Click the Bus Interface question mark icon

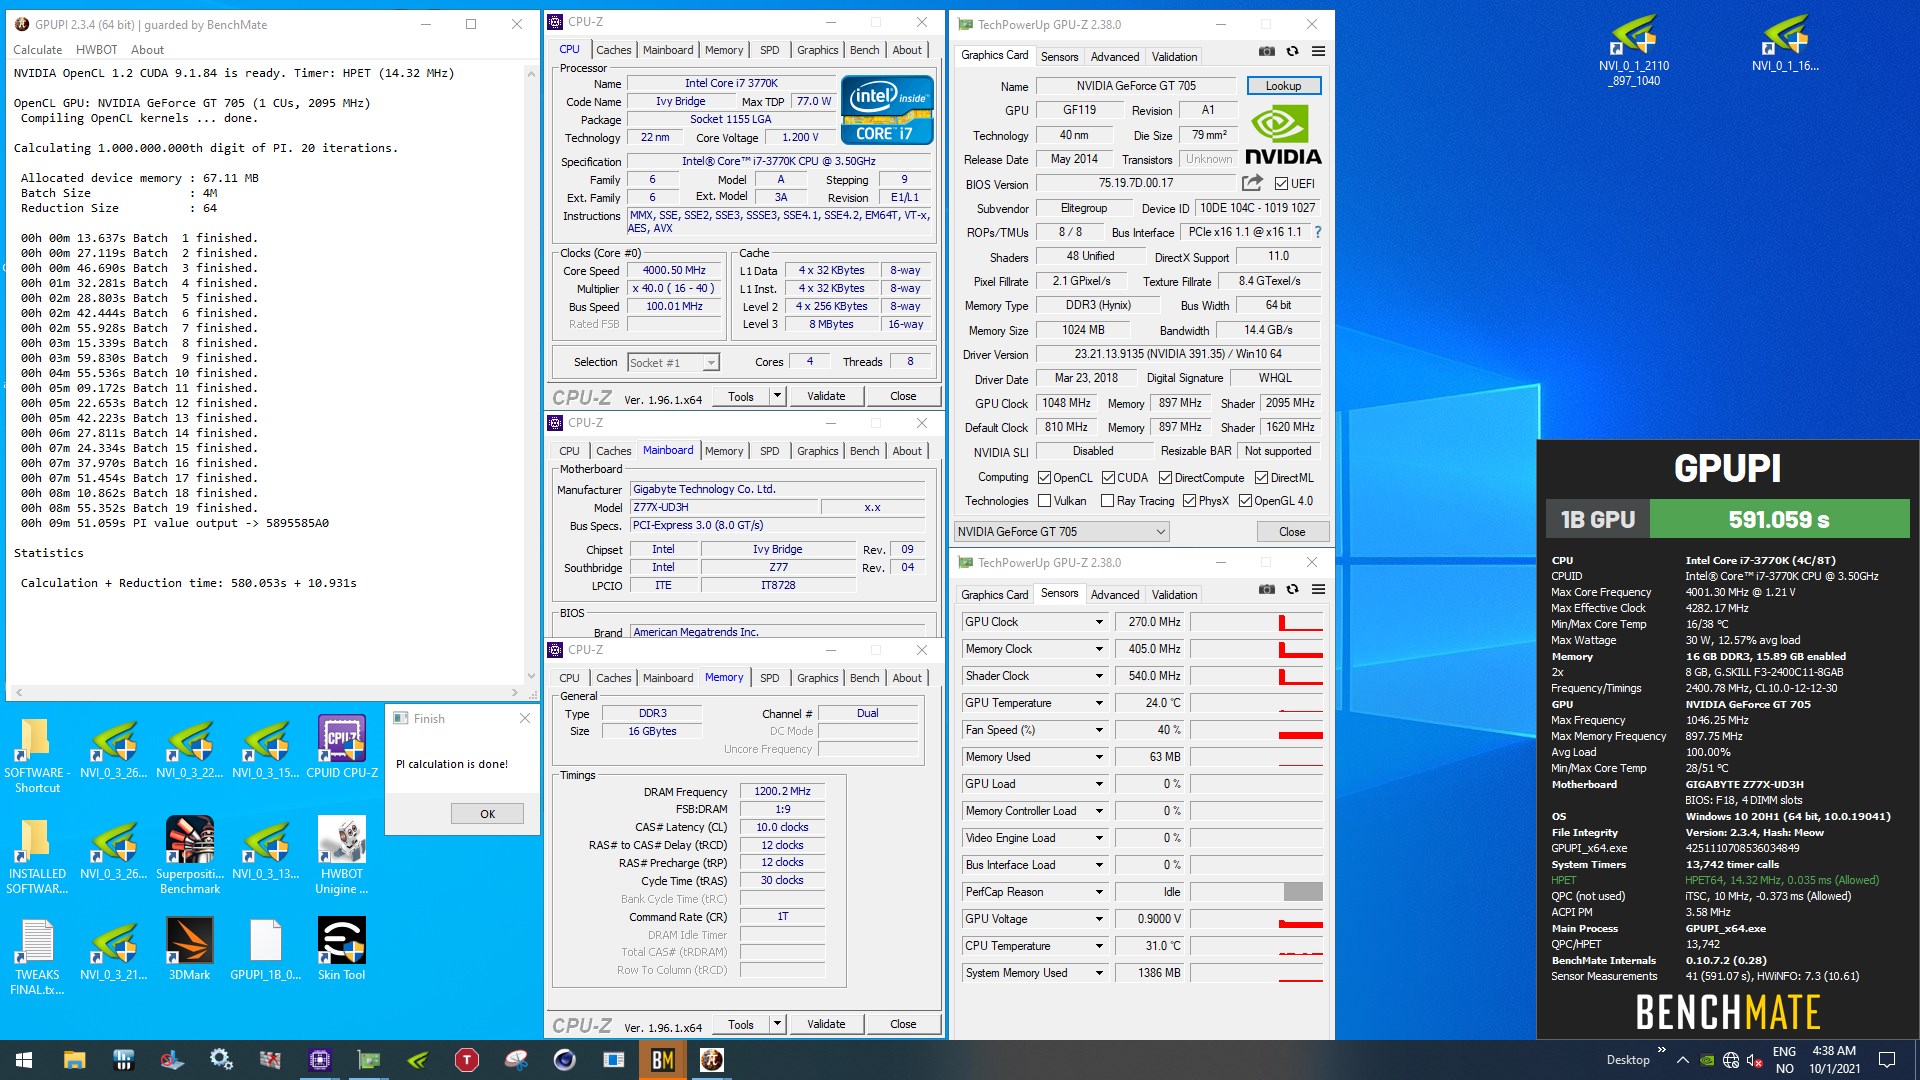(x=1317, y=232)
